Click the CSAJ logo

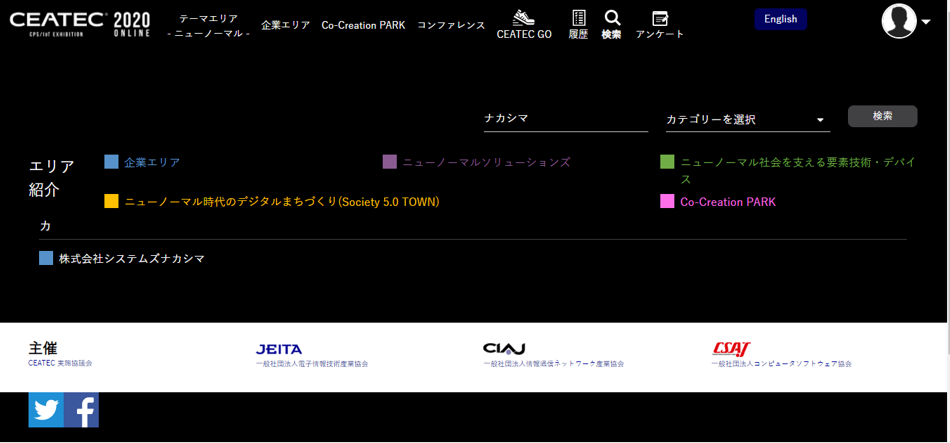[731, 348]
